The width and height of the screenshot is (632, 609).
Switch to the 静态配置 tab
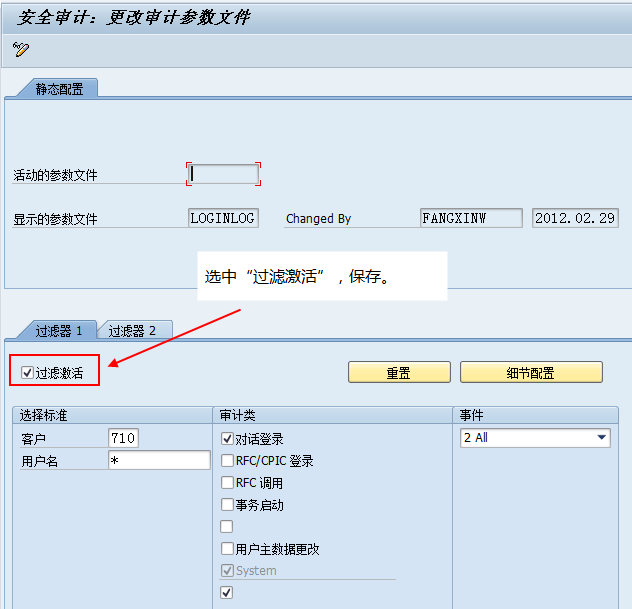pos(59,89)
